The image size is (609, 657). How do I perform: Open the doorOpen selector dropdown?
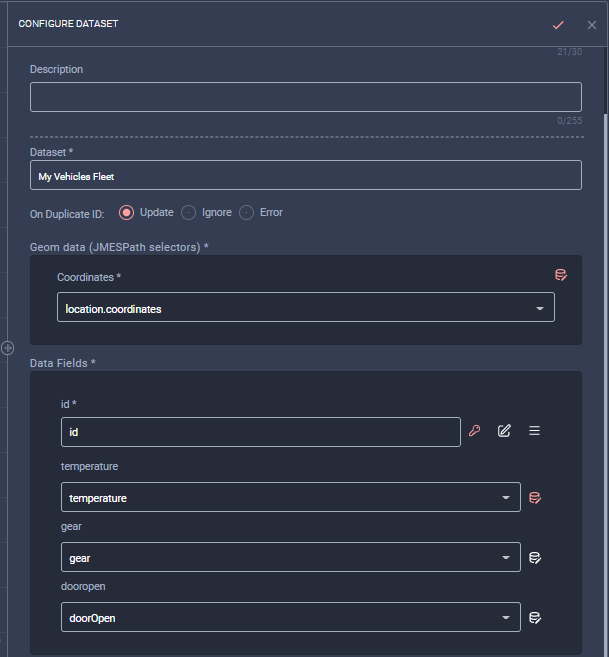pos(291,617)
